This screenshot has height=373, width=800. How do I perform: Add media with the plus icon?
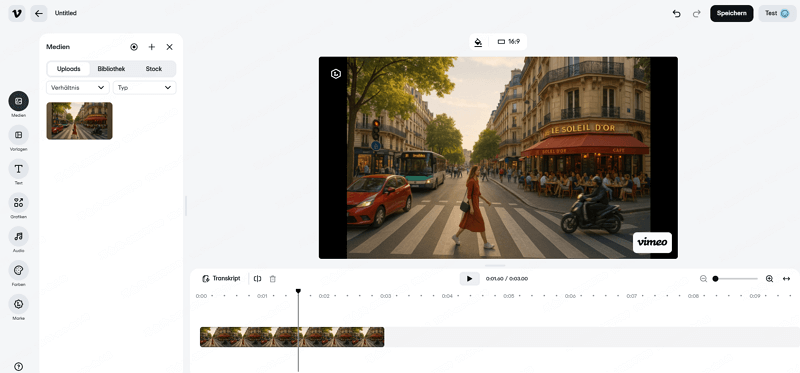point(152,47)
